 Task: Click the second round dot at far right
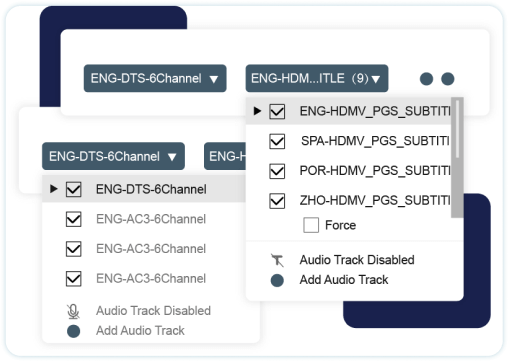448,79
